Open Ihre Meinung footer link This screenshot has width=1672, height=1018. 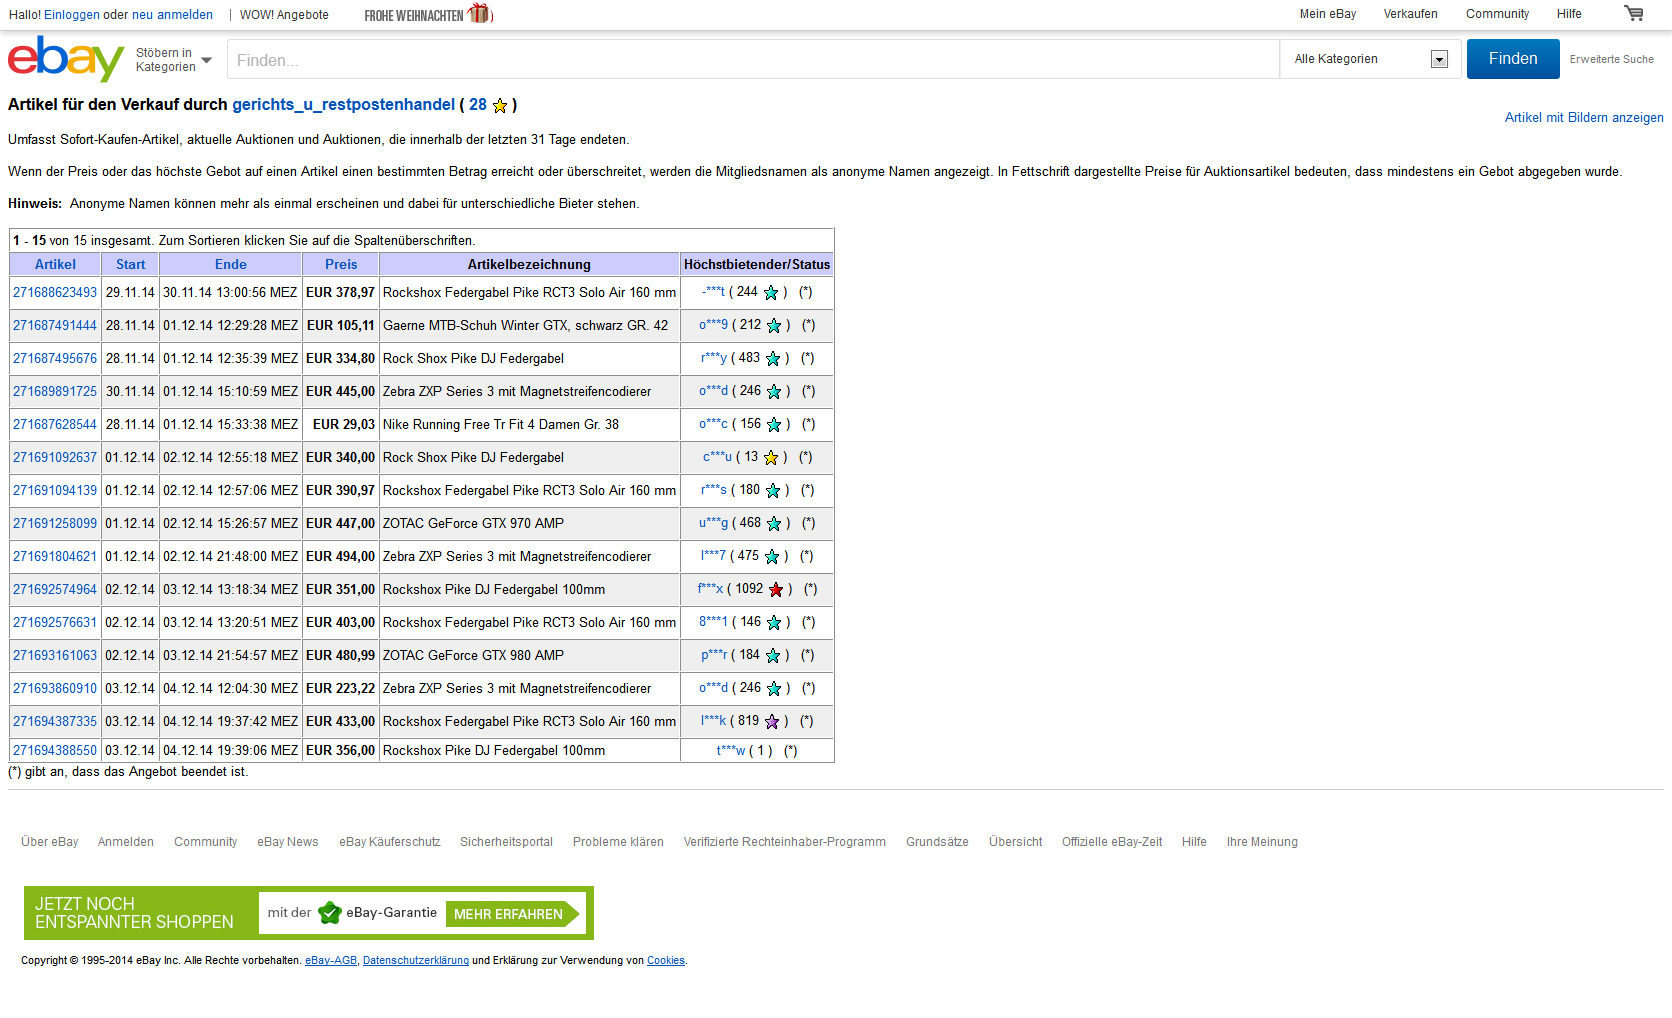1262,842
